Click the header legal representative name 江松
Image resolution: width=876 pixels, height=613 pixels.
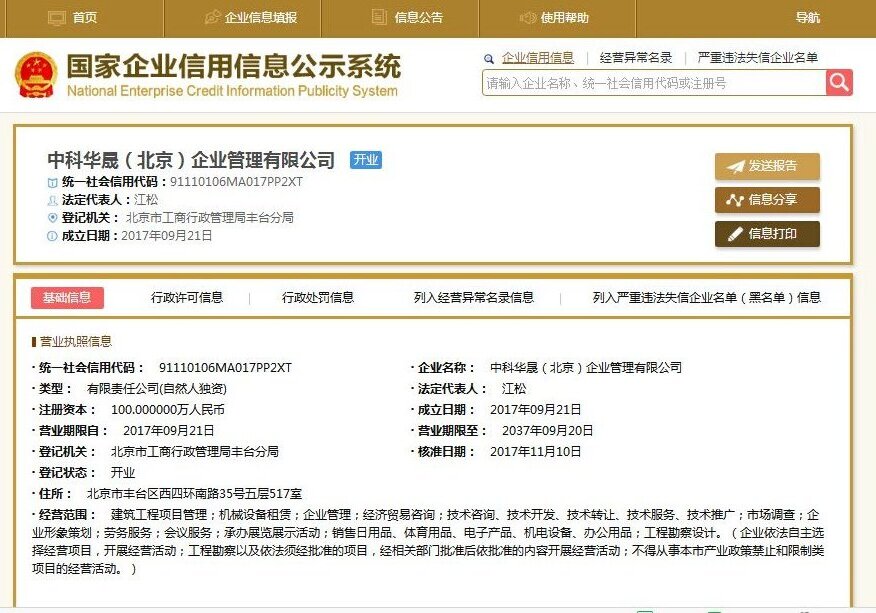[x=146, y=200]
